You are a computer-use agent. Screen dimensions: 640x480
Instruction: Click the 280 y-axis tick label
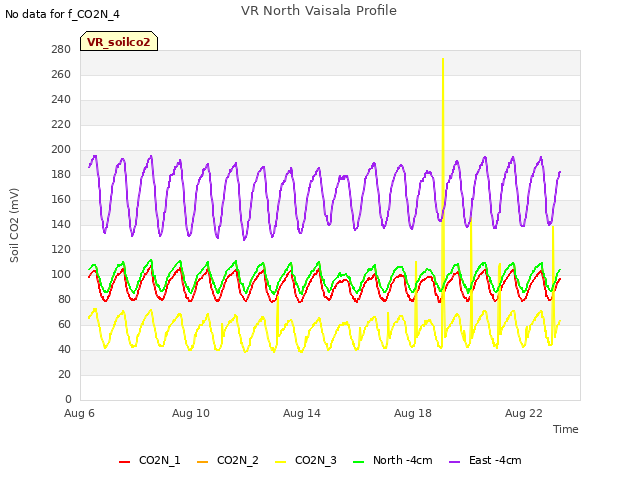pyautogui.click(x=61, y=49)
